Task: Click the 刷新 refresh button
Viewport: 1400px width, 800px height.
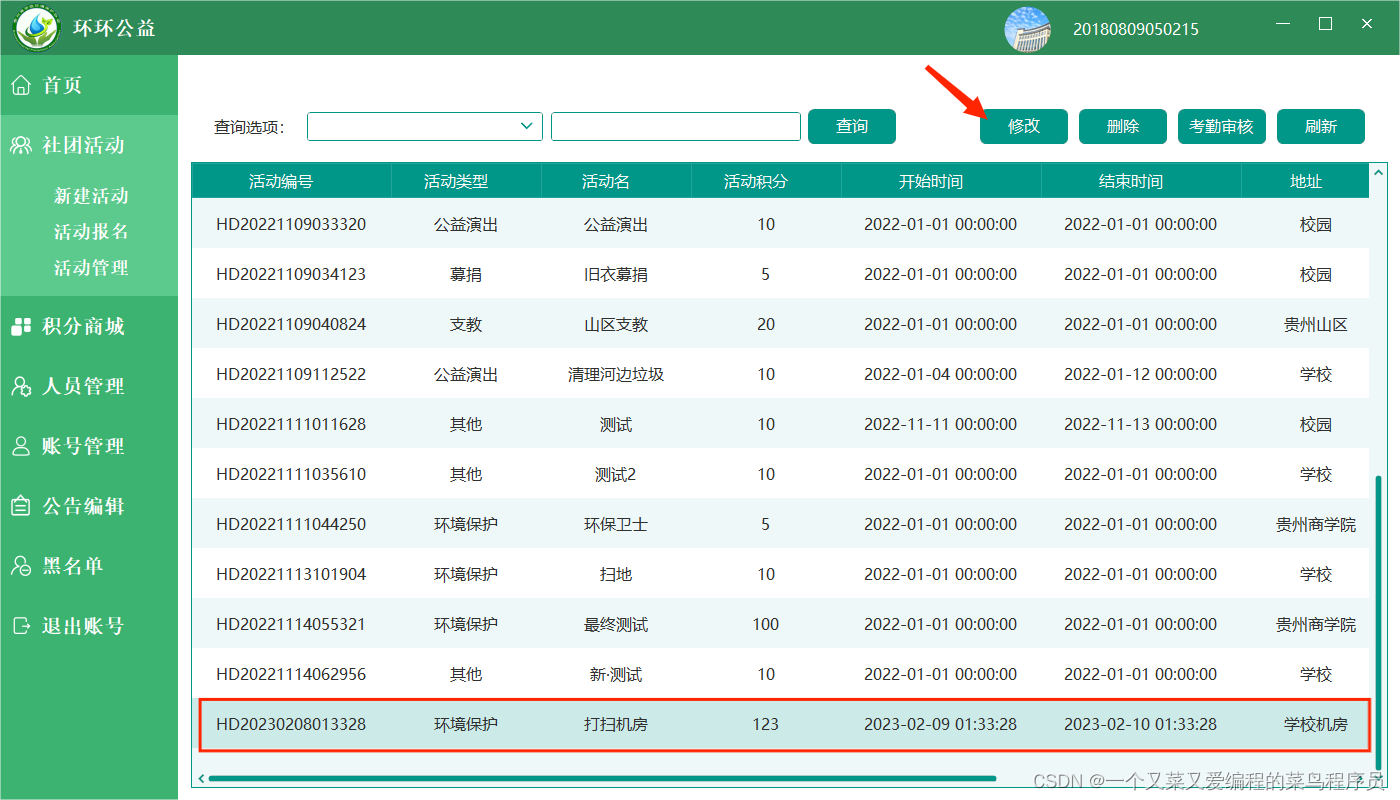Action: point(1320,126)
